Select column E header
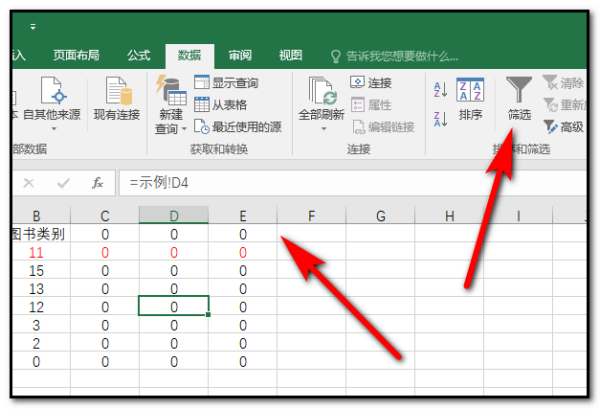 click(243, 216)
